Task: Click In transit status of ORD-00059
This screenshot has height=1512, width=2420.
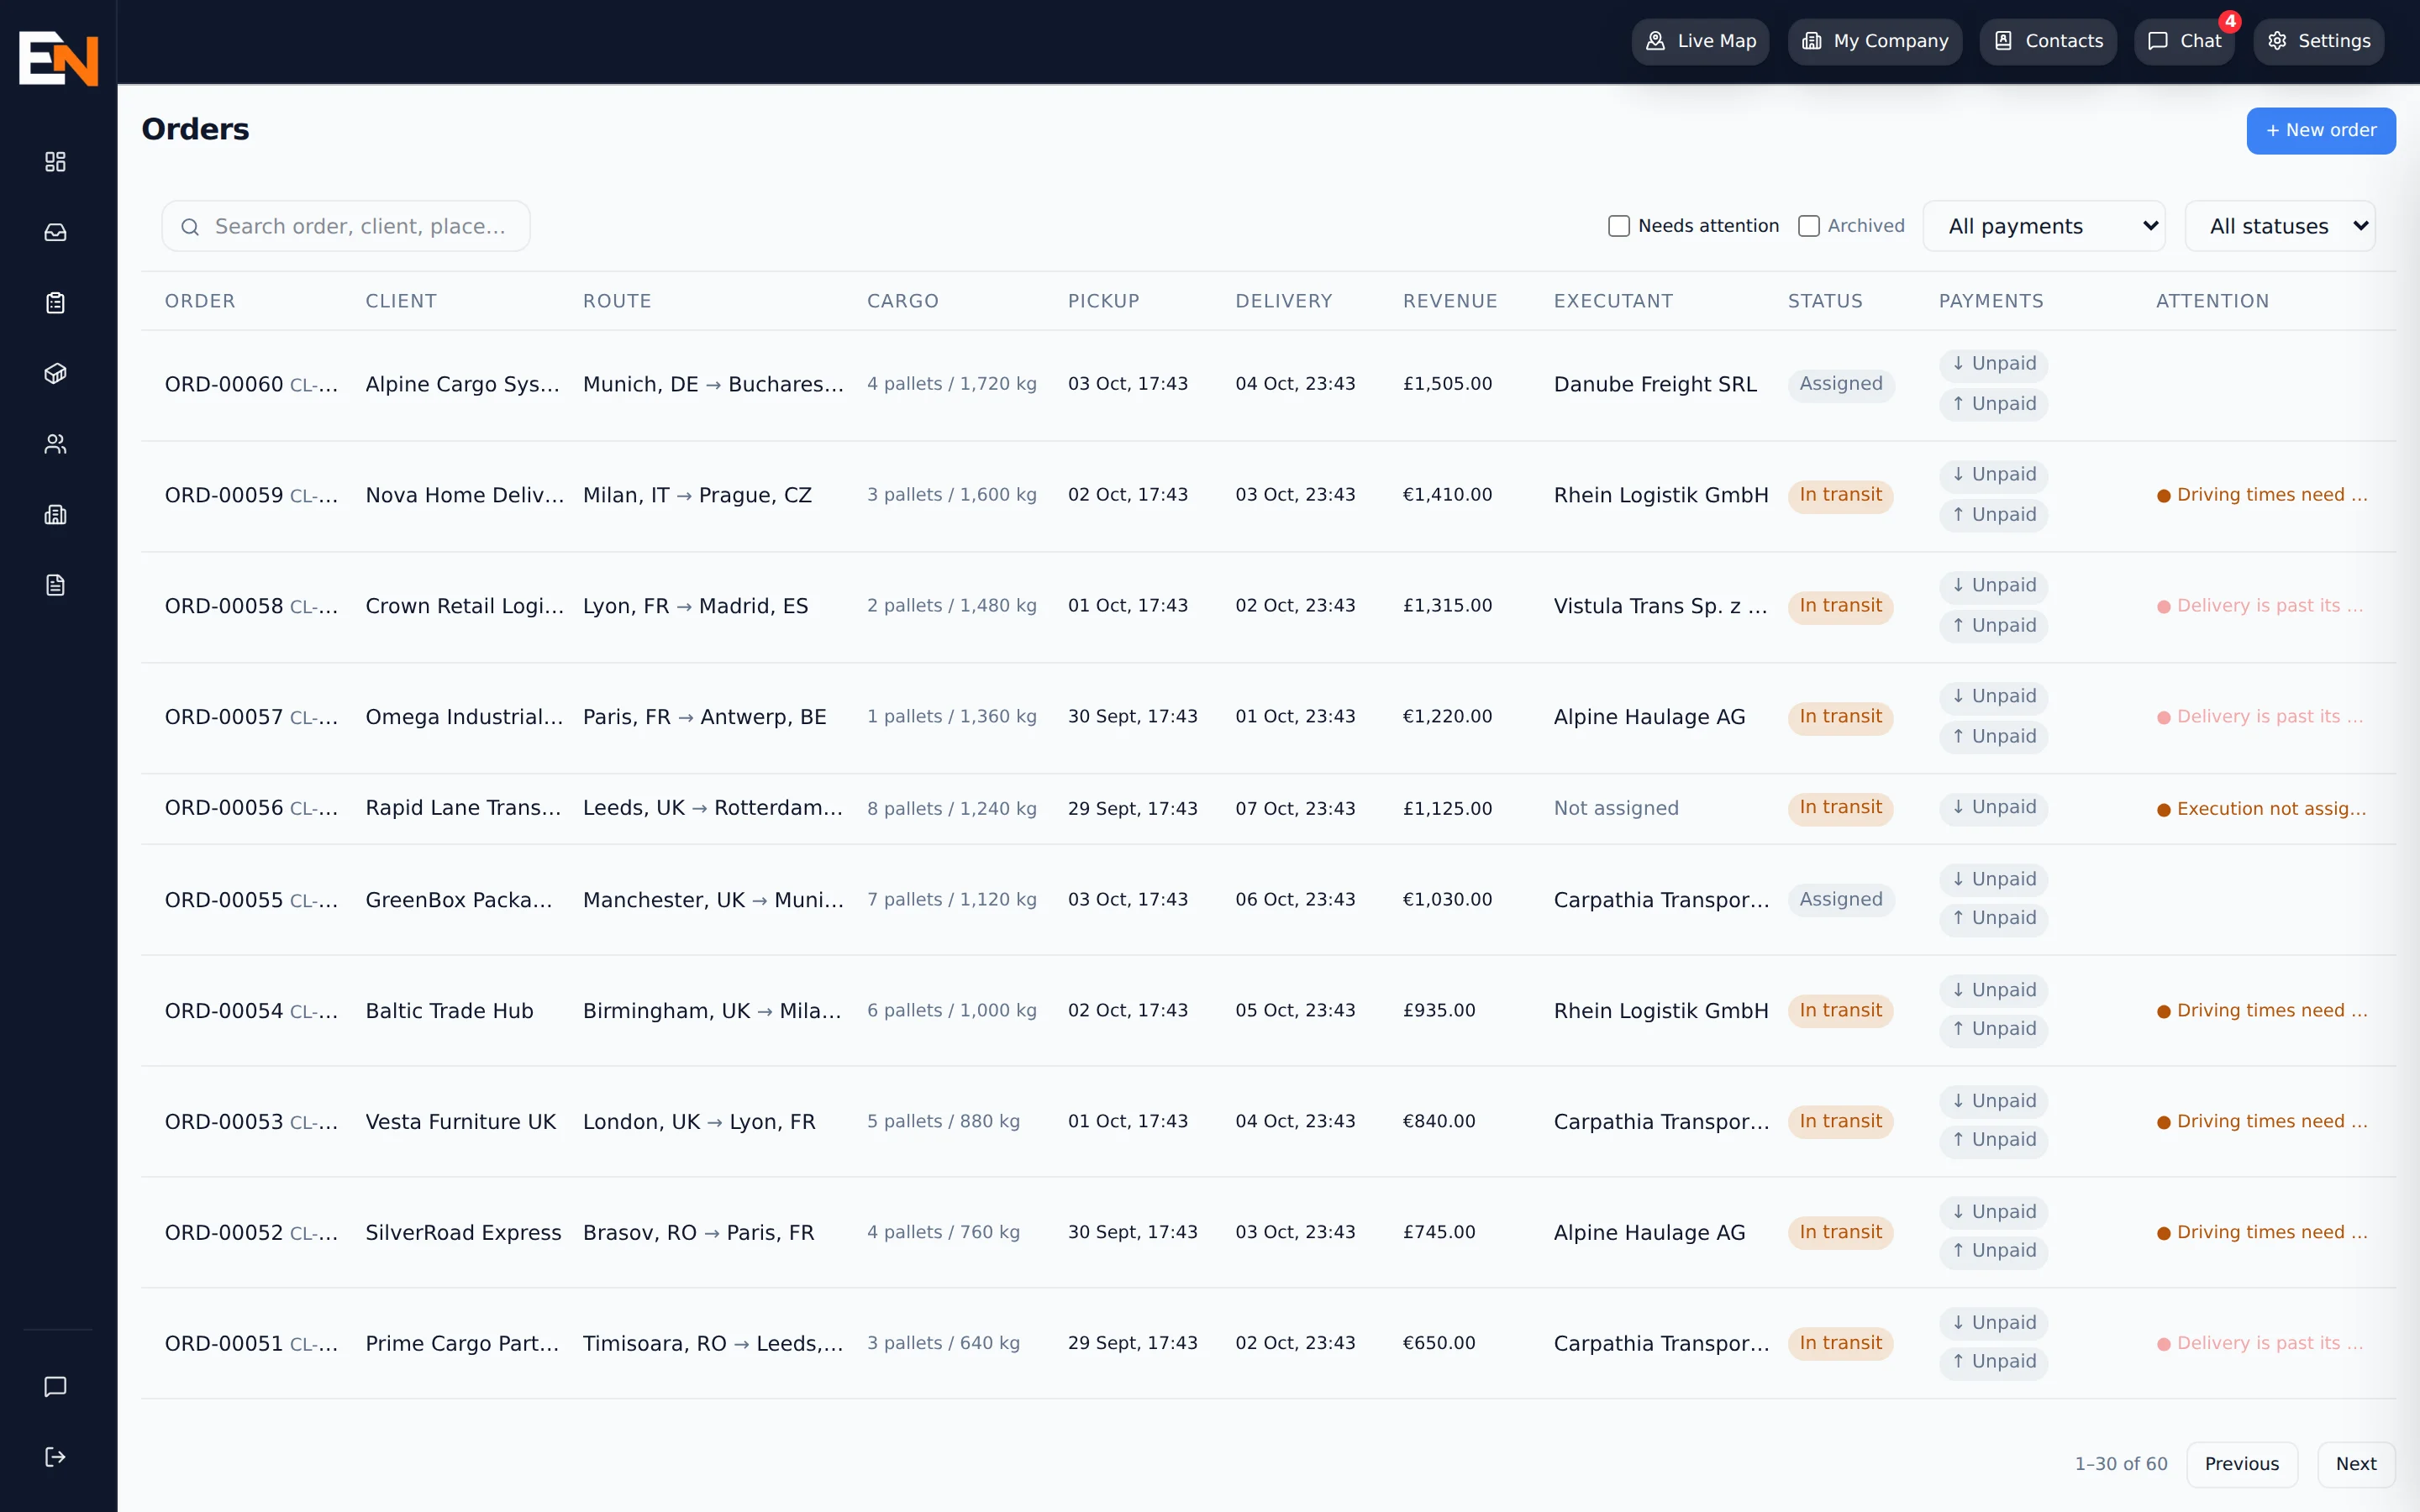Action: tap(1840, 496)
